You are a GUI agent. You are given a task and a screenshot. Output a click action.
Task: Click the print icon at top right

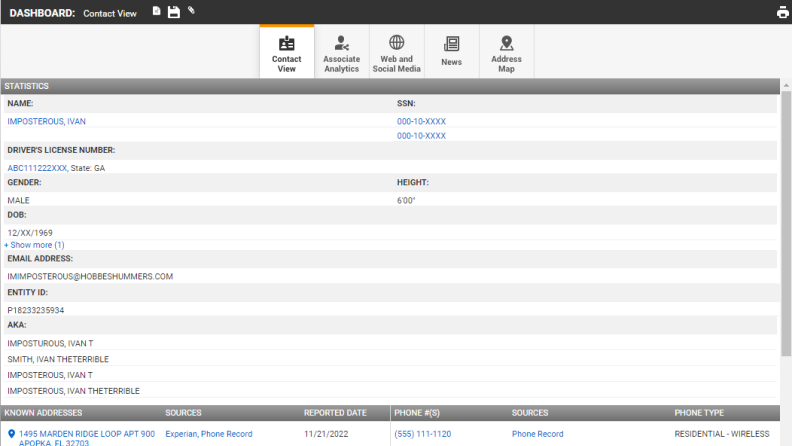pos(782,13)
